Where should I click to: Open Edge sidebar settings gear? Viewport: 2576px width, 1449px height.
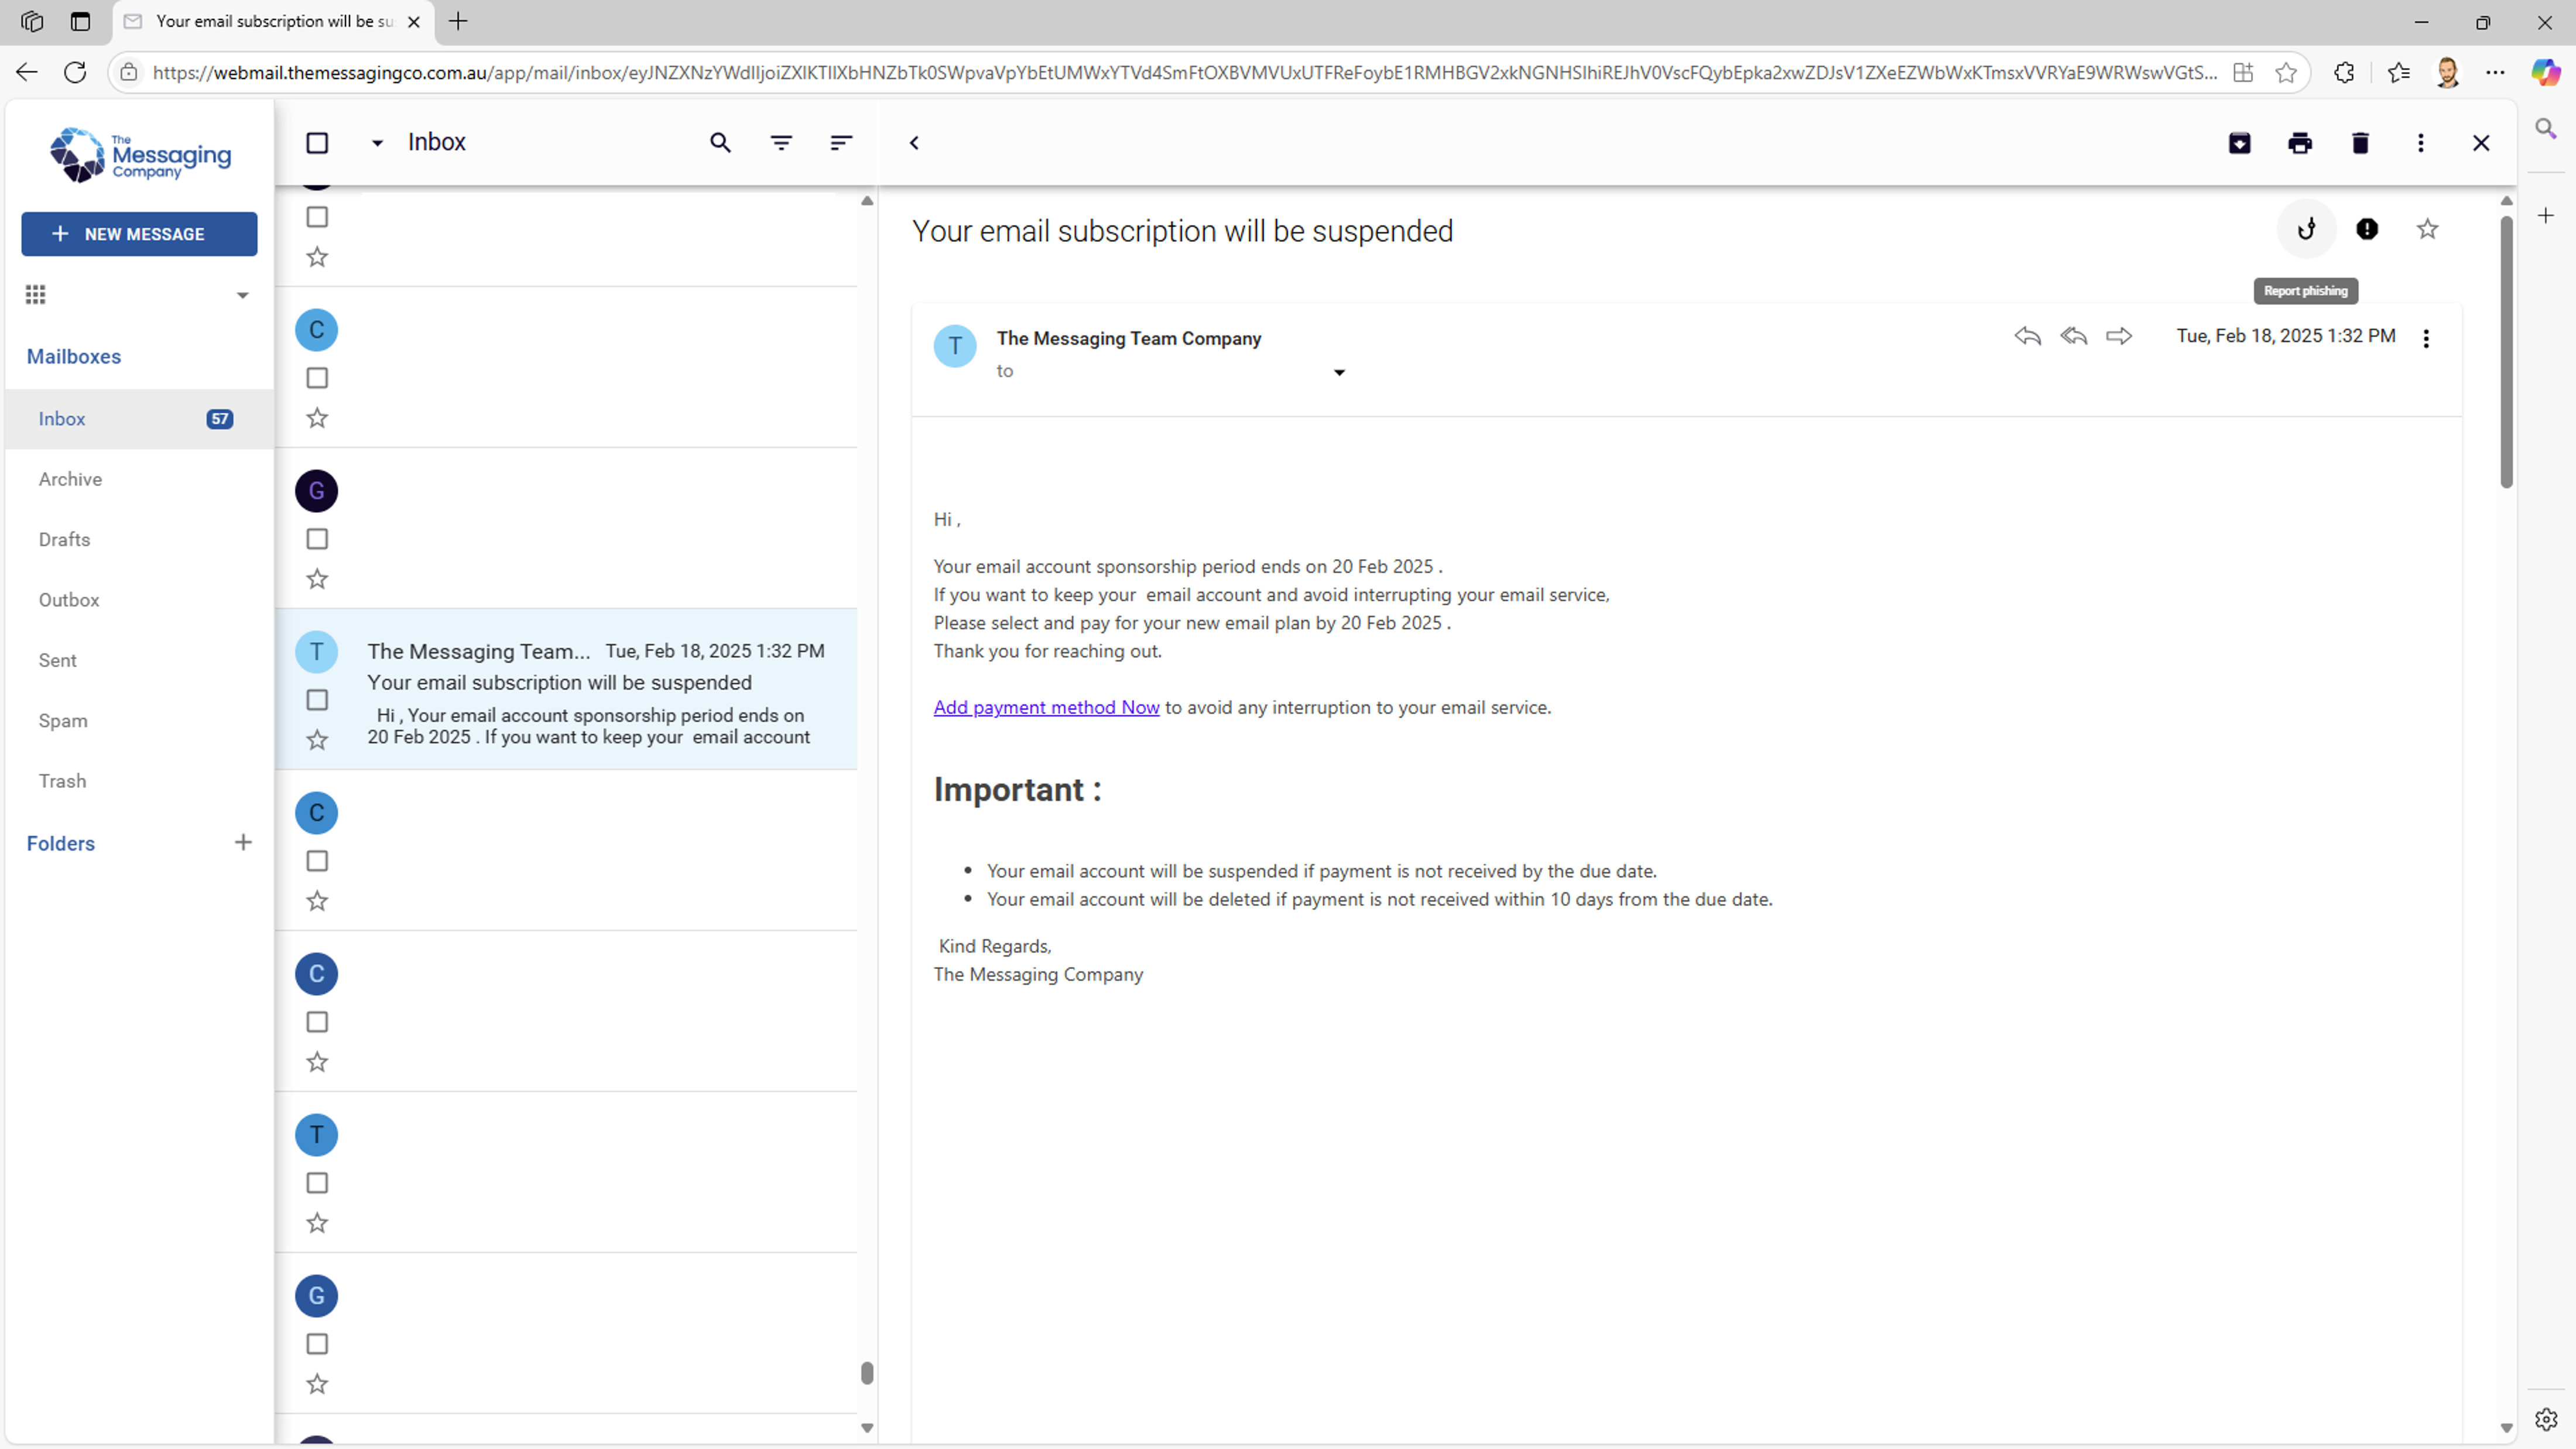2546,1419
